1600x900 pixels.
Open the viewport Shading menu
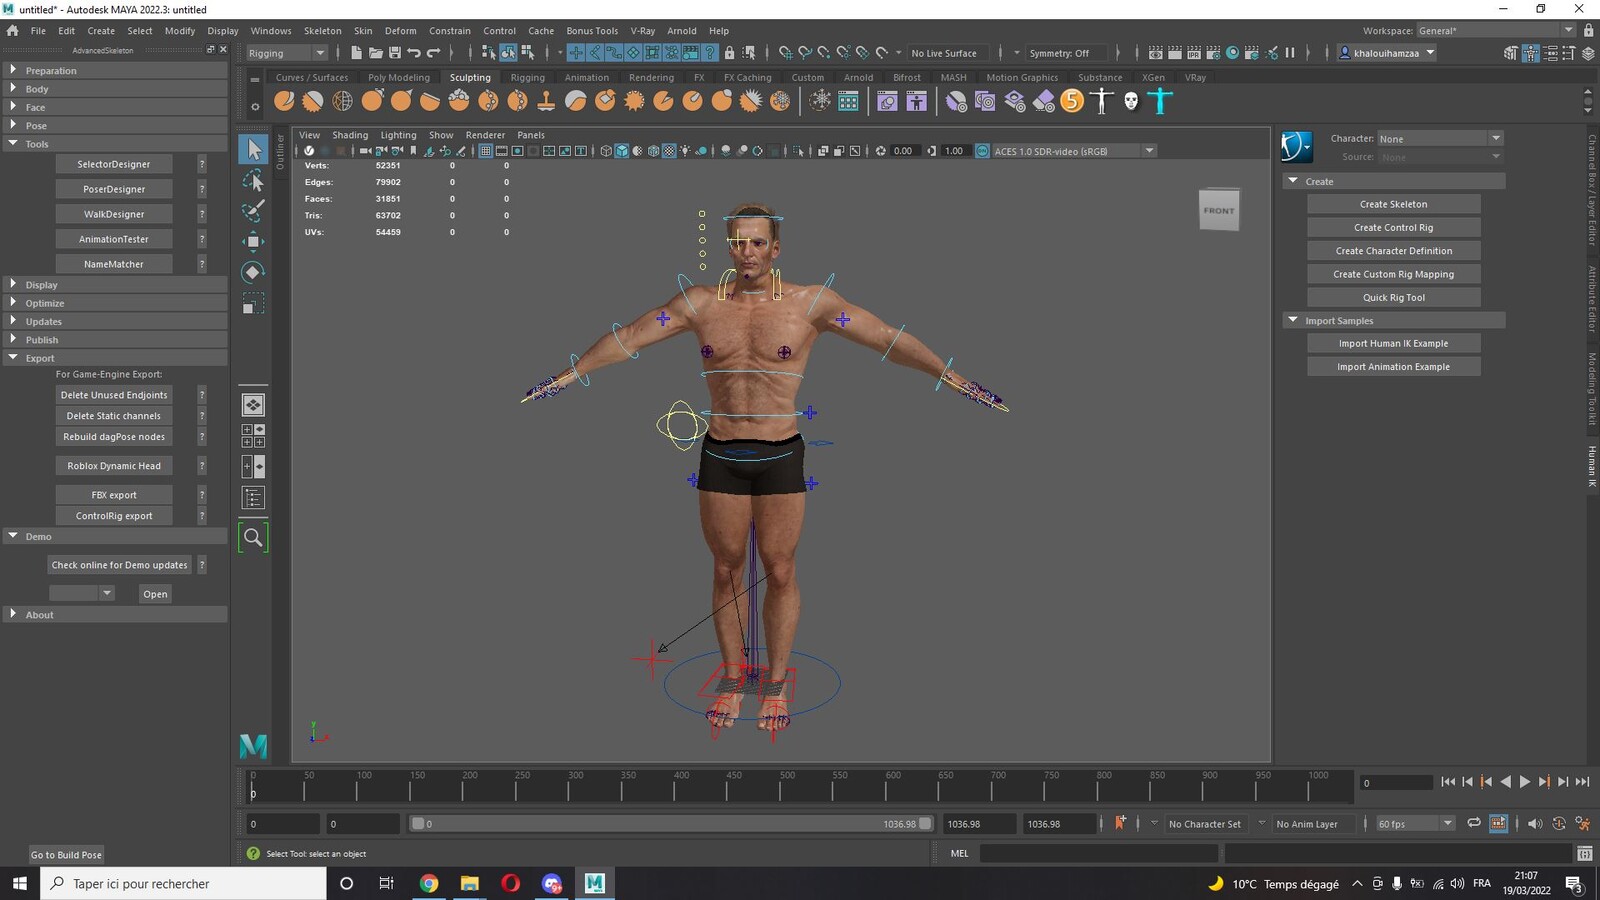(350, 135)
